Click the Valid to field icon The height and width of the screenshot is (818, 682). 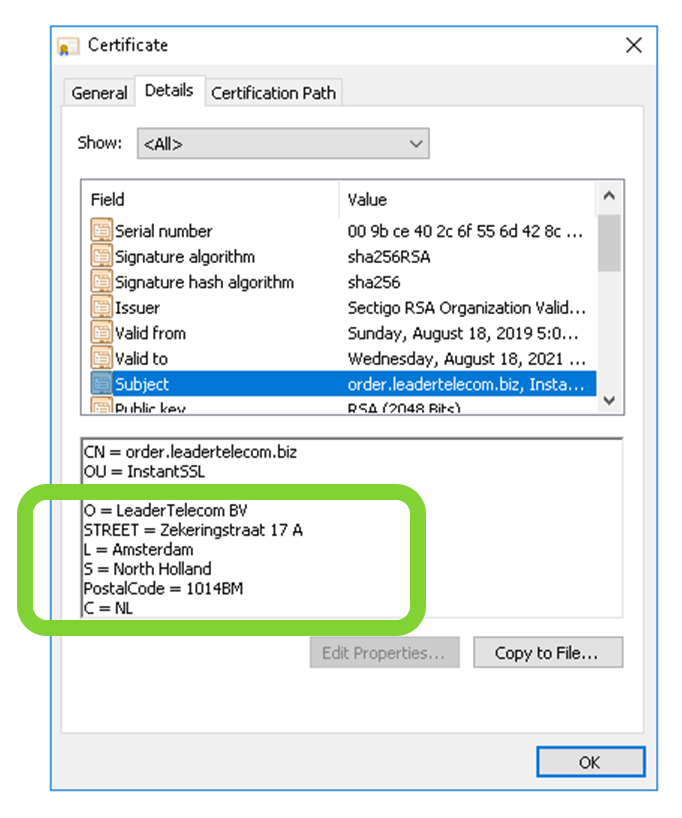pos(101,358)
